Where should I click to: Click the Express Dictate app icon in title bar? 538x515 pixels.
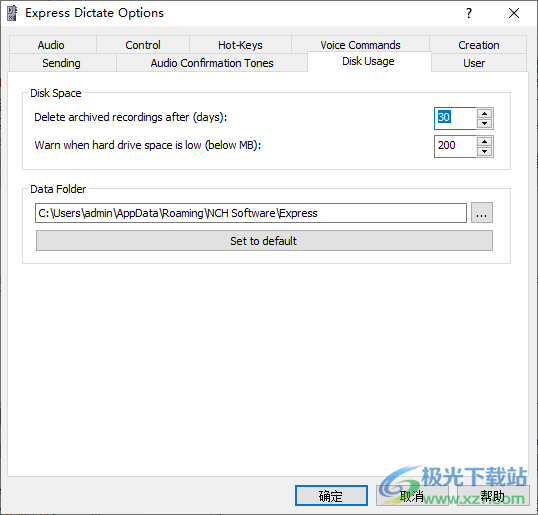click(12, 13)
